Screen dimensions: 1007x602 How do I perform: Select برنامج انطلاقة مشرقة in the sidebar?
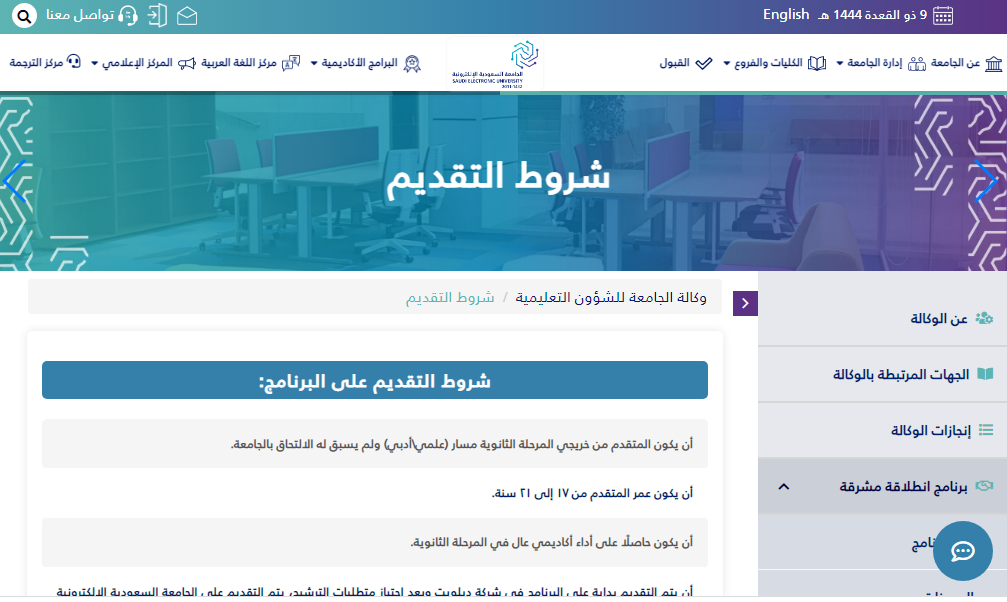903,486
